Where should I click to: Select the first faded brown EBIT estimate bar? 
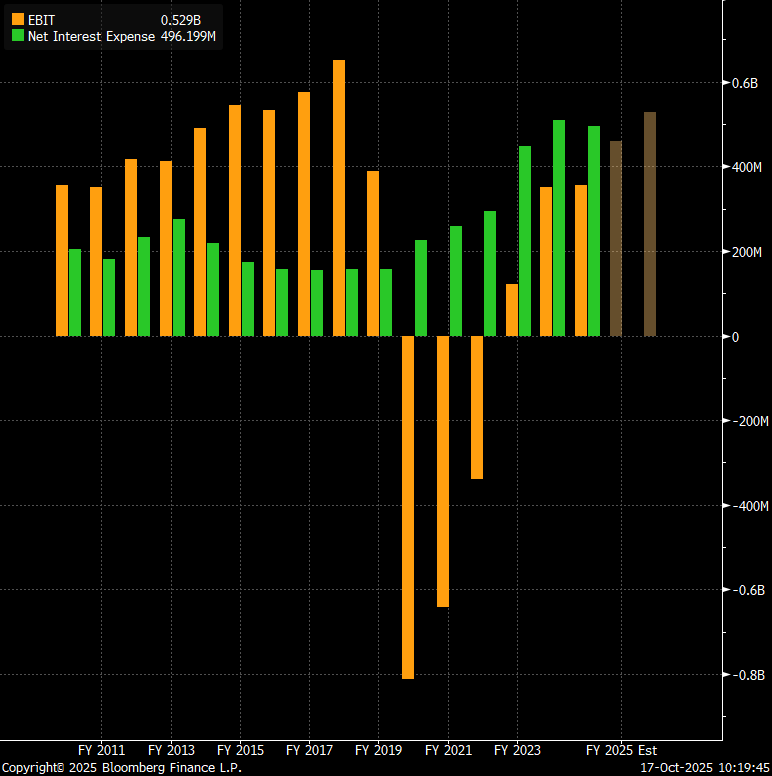coord(616,239)
